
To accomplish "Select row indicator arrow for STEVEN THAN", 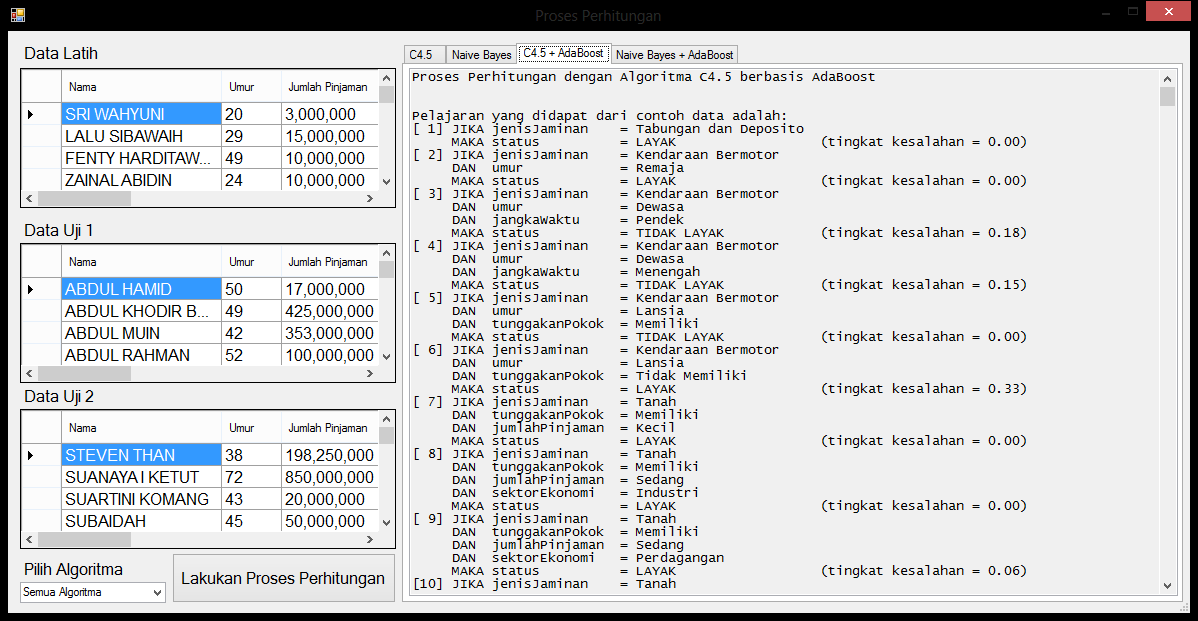I will coord(30,455).
